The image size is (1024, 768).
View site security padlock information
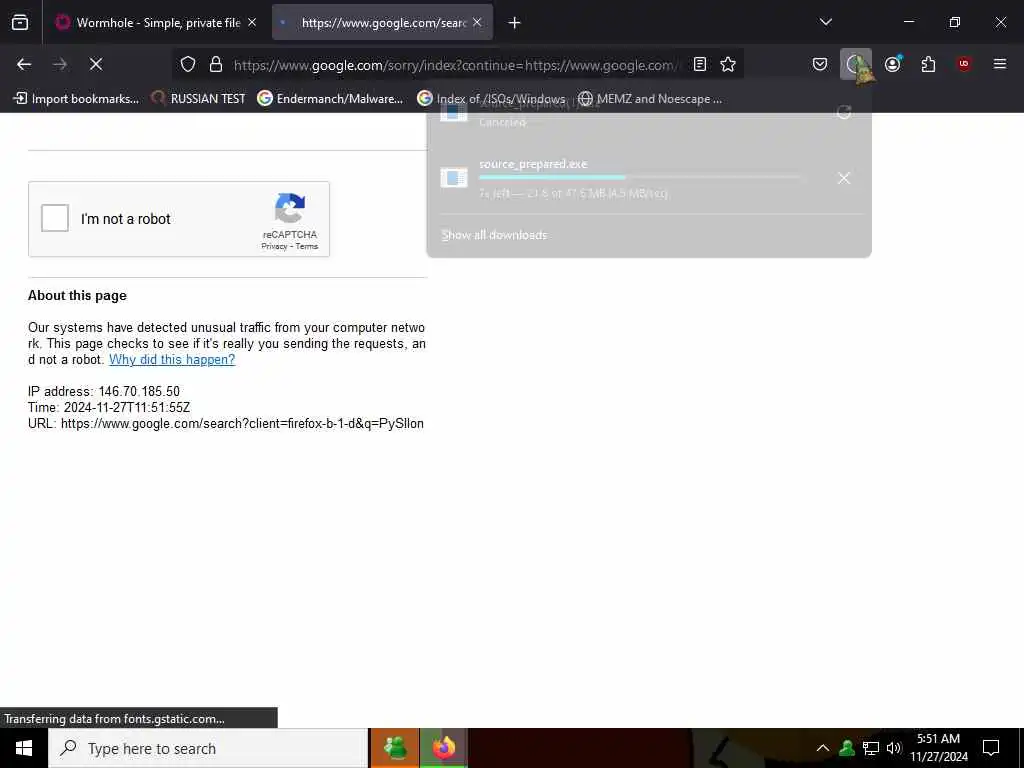[216, 64]
